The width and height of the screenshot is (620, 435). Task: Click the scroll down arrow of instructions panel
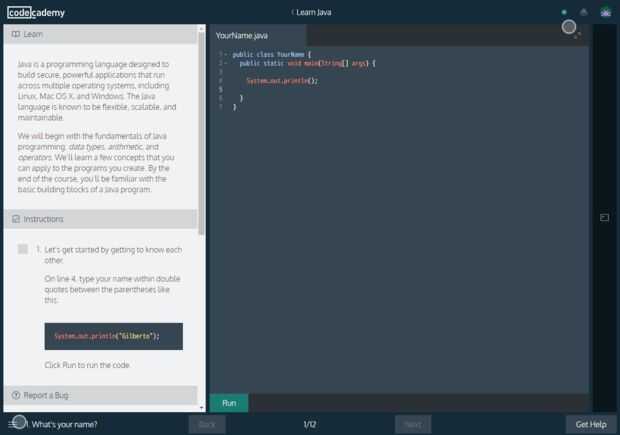pyautogui.click(x=202, y=408)
